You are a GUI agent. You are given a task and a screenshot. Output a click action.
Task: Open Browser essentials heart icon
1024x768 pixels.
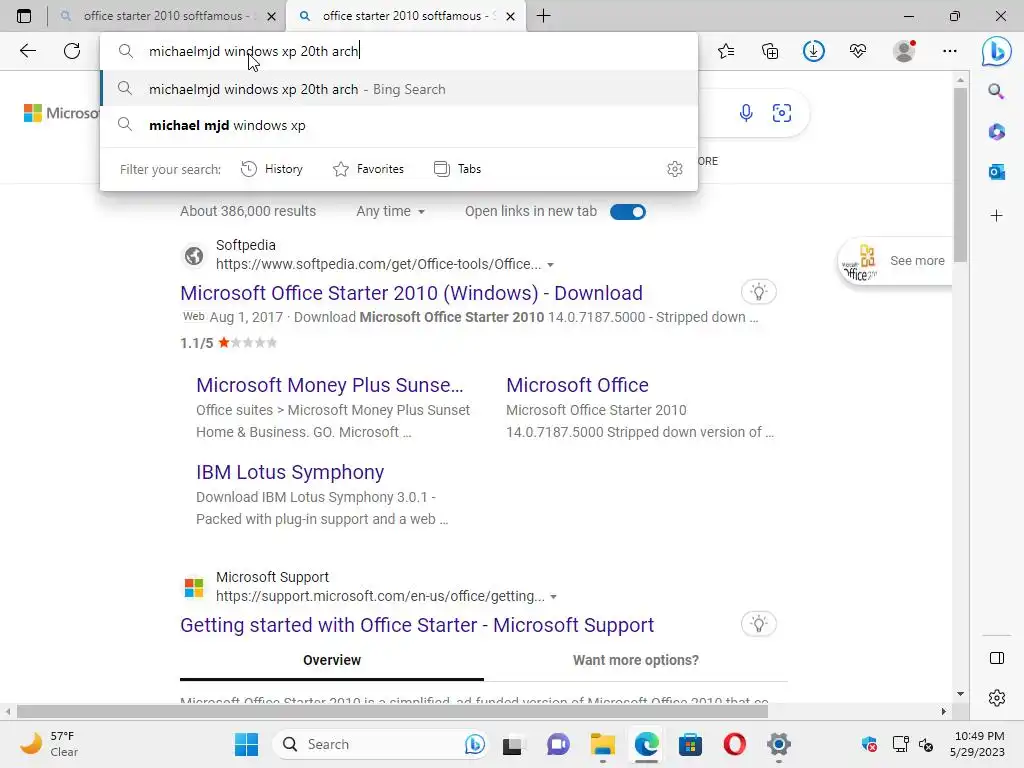coord(858,51)
